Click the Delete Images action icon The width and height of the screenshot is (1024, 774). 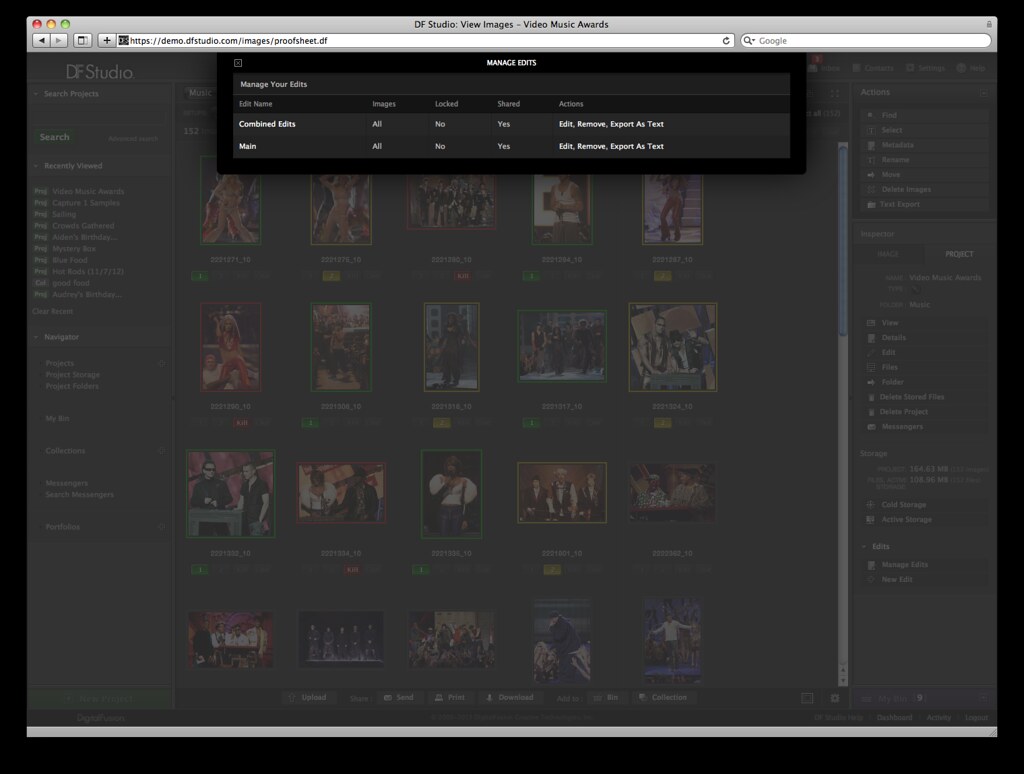click(x=871, y=189)
